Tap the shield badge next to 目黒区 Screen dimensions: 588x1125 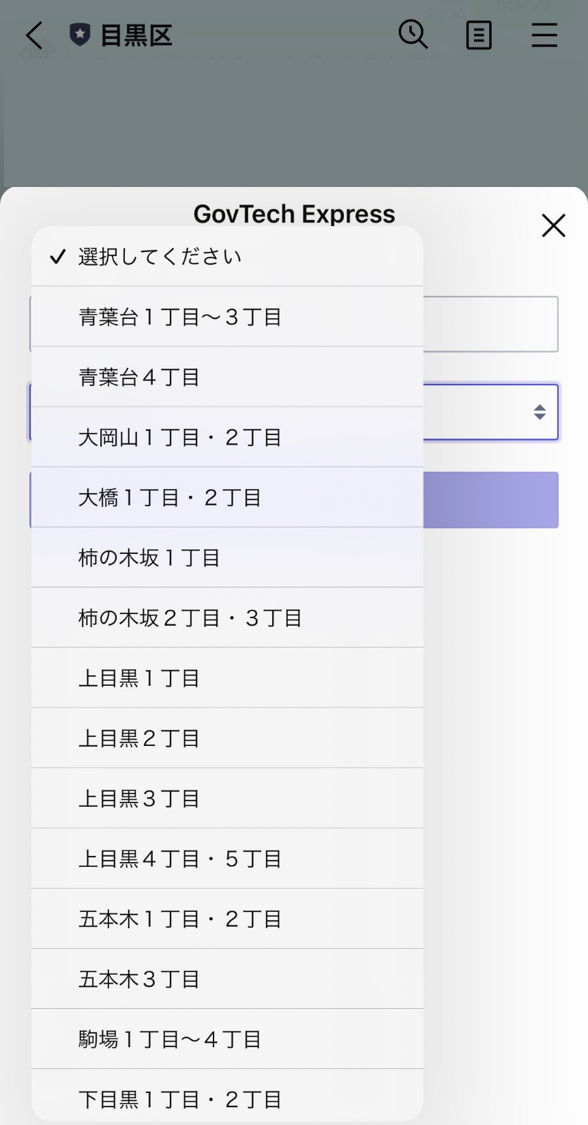point(80,35)
